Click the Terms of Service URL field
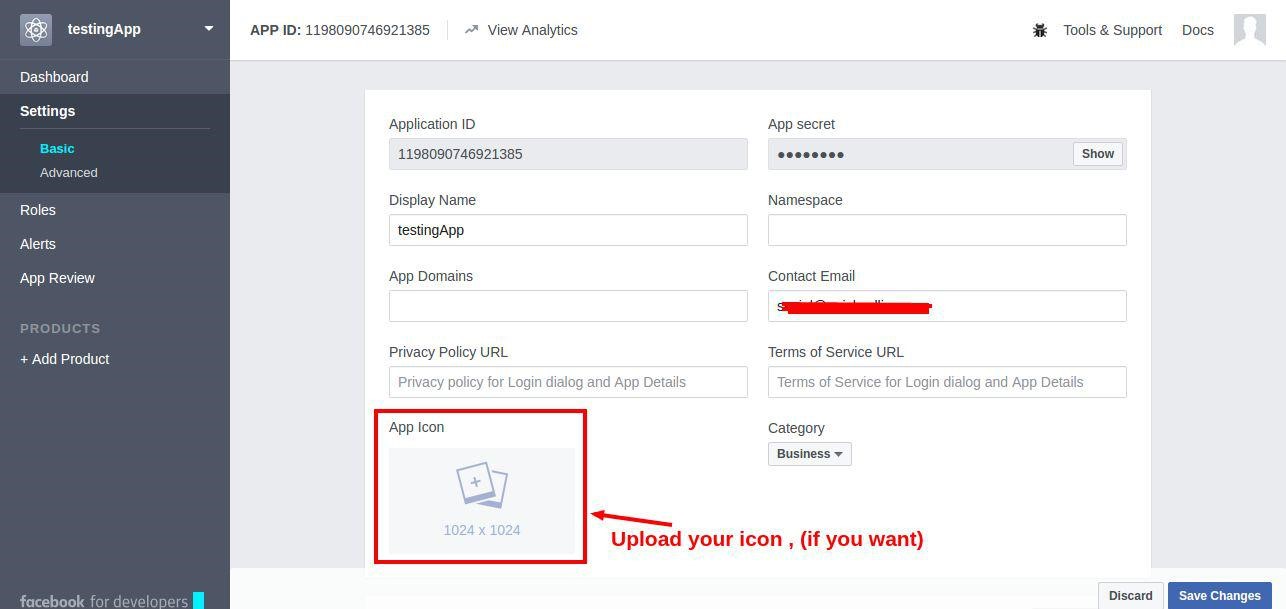This screenshot has width=1286, height=609. 947,382
